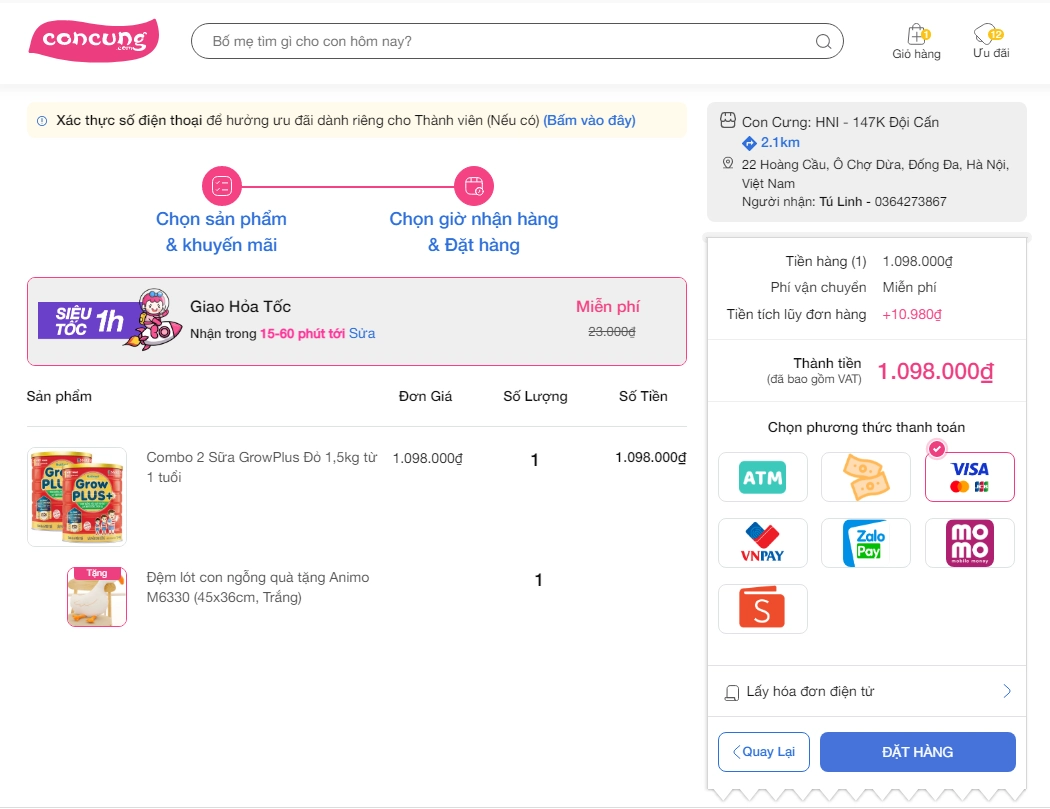
Task: Click the Quay Lại back button
Action: tap(763, 752)
